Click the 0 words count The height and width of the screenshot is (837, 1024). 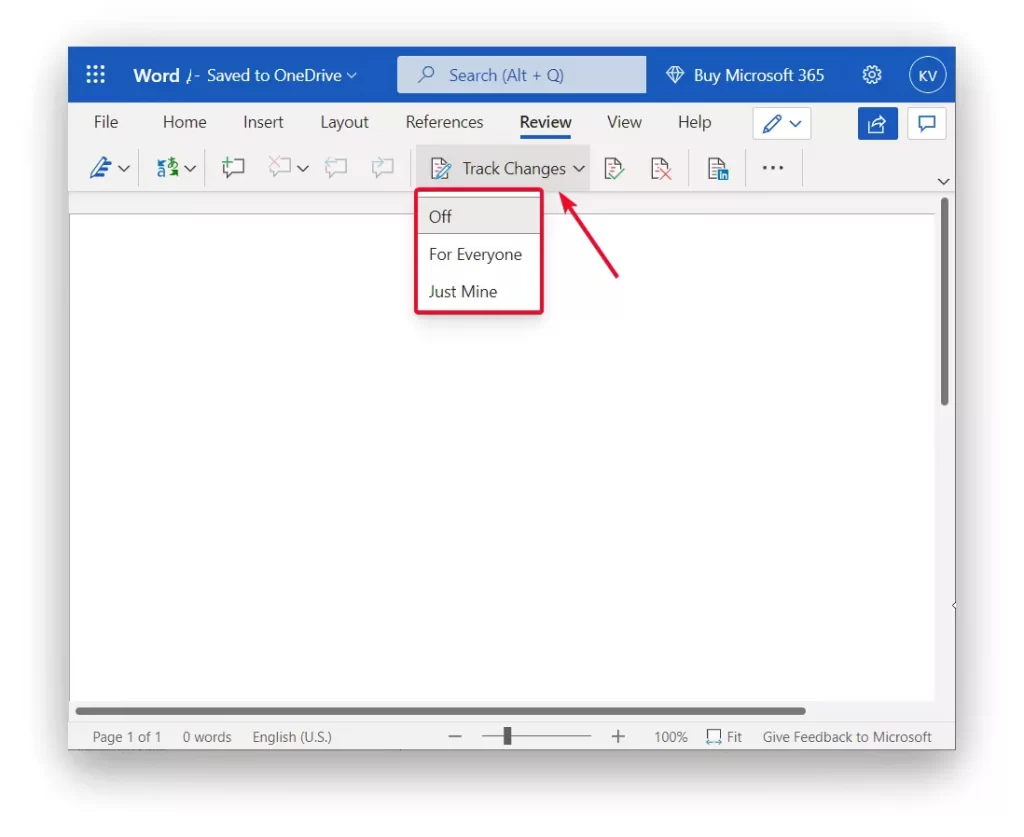click(x=207, y=736)
